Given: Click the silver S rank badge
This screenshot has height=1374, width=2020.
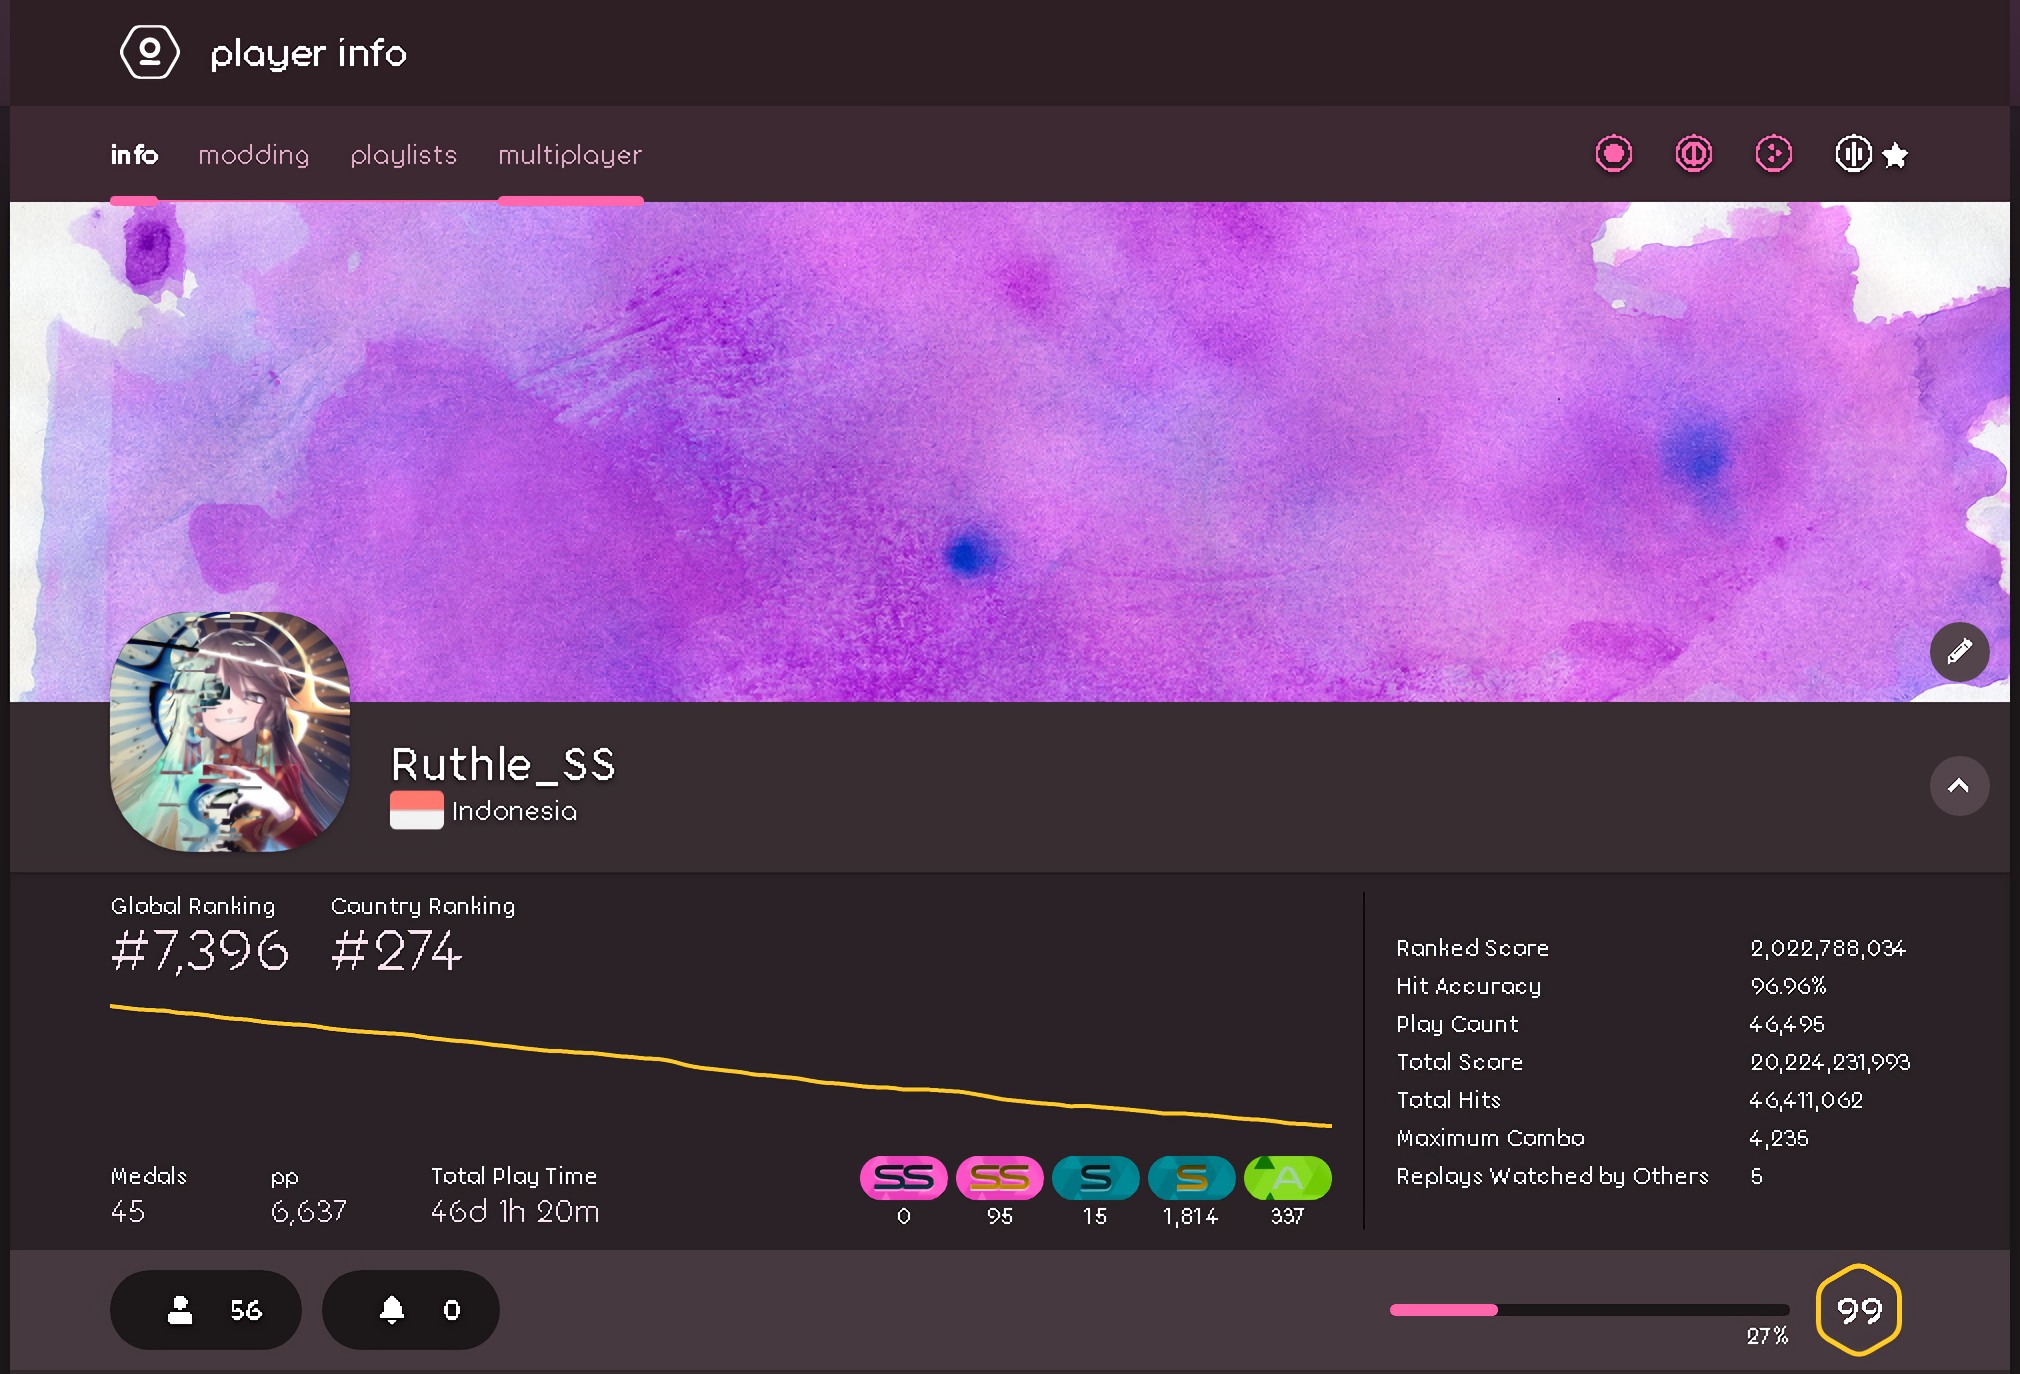Looking at the screenshot, I should (x=1095, y=1178).
